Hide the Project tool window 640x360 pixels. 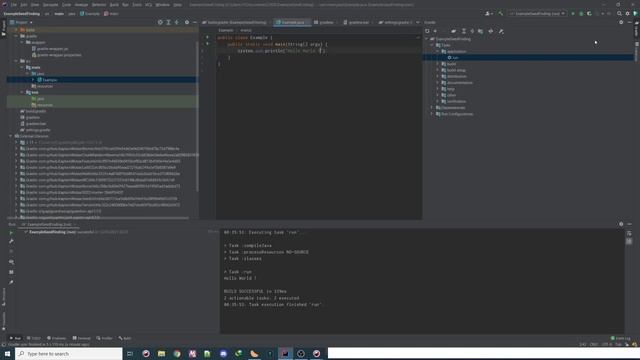click(x=195, y=22)
